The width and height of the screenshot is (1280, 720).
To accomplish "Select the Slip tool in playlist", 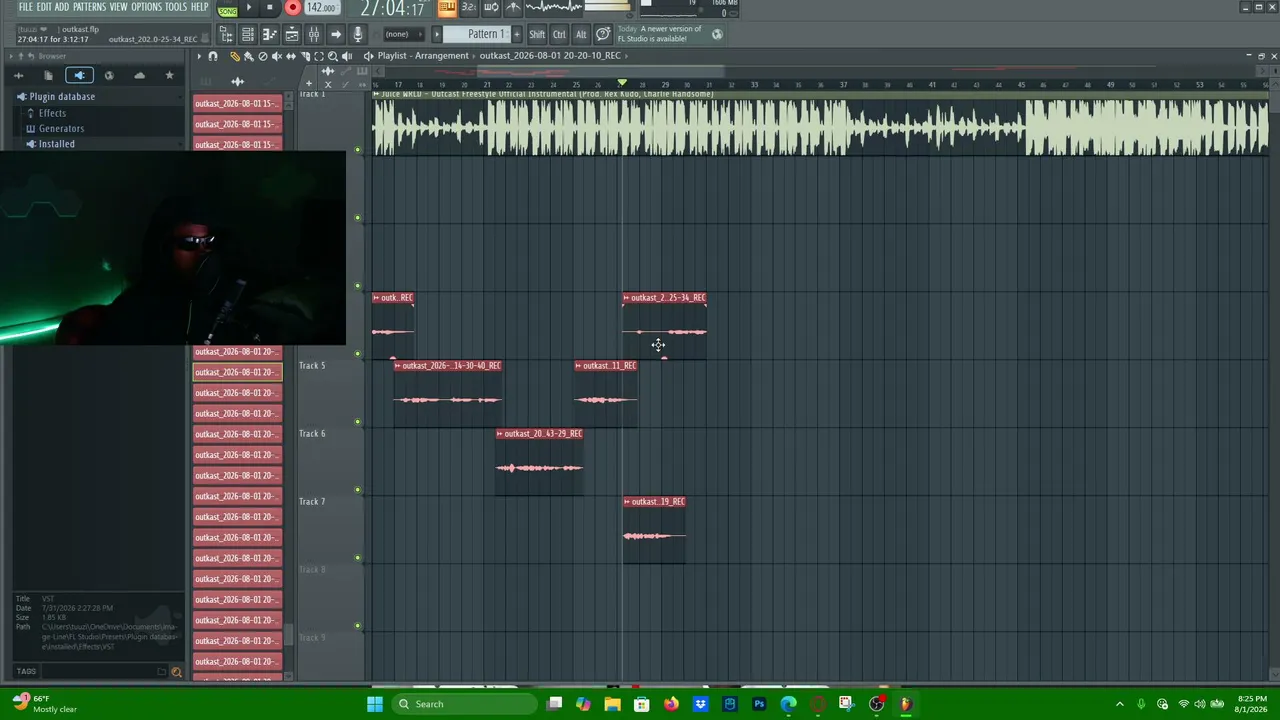I will click(x=291, y=56).
